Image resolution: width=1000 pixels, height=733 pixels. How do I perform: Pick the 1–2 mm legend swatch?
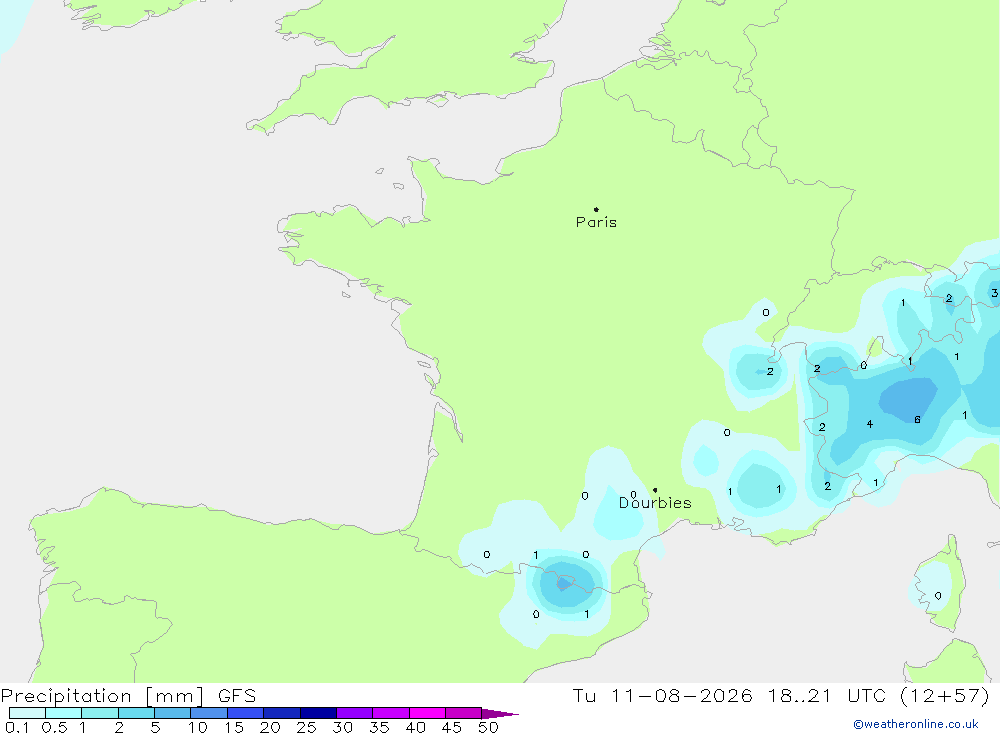[99, 713]
